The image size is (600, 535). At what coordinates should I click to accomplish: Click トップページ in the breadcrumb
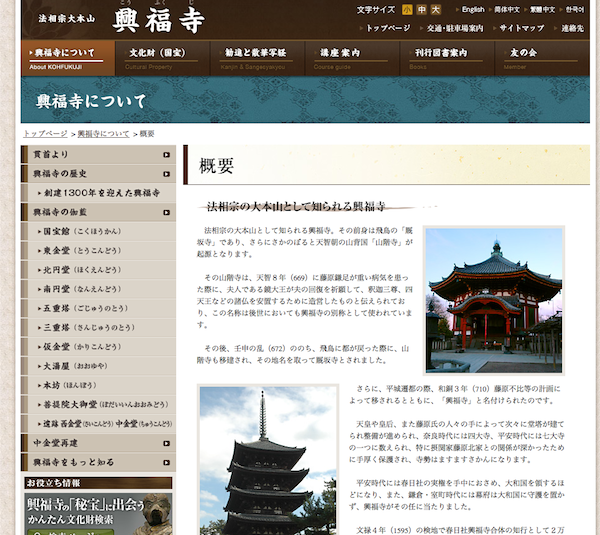[x=45, y=133]
